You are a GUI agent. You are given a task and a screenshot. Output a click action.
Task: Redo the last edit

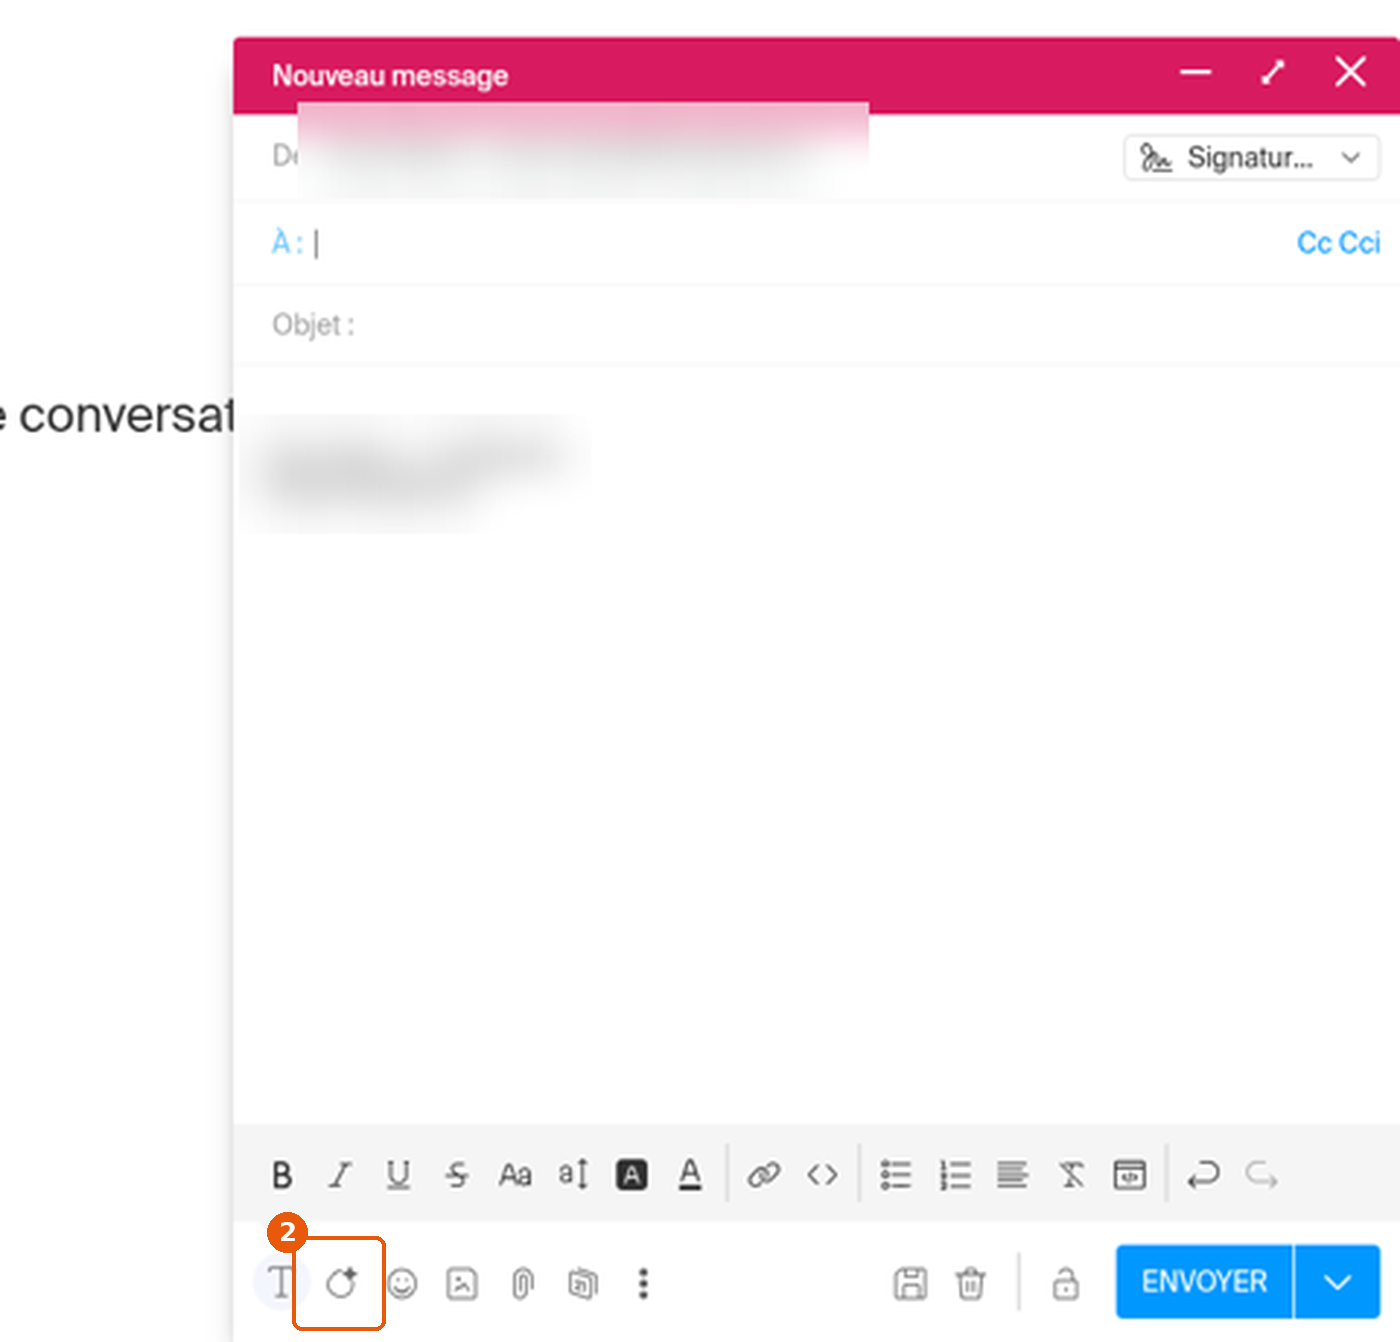click(1262, 1175)
